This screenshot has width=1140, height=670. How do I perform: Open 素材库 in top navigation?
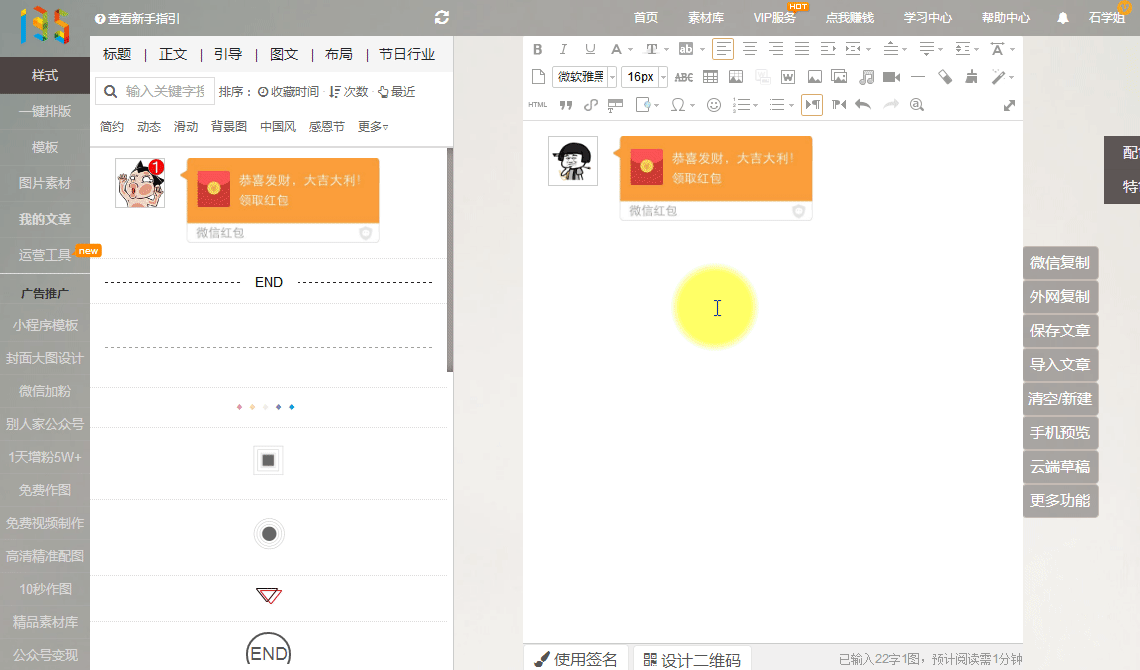coord(706,18)
